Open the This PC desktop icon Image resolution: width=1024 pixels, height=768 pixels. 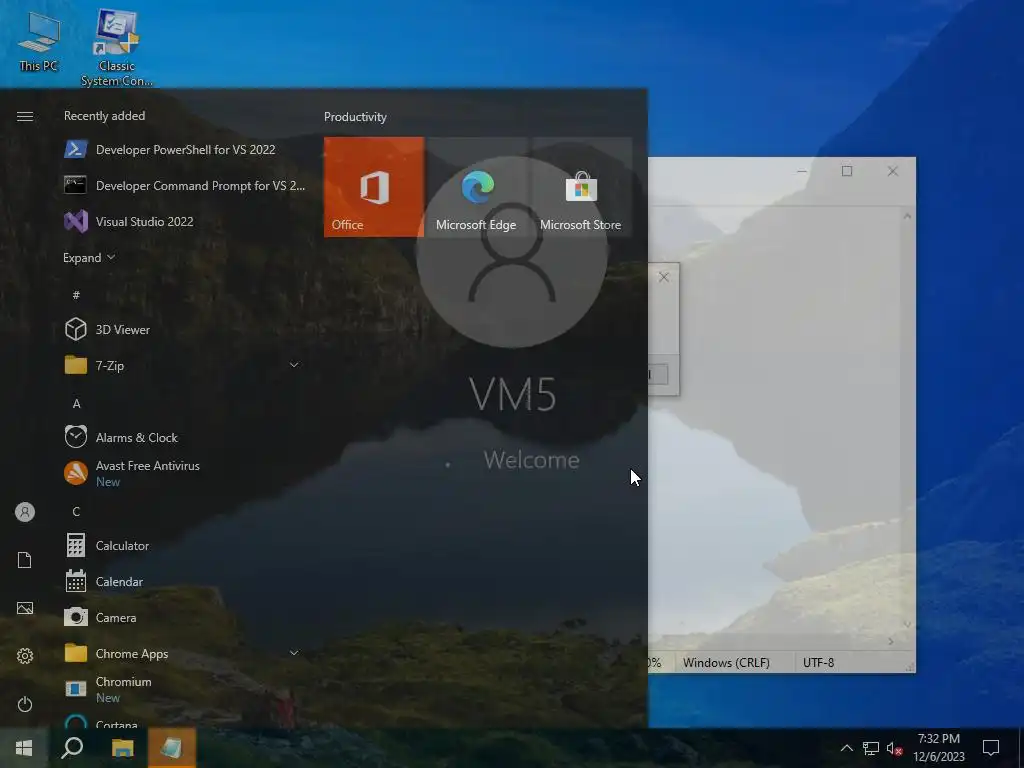(39, 40)
